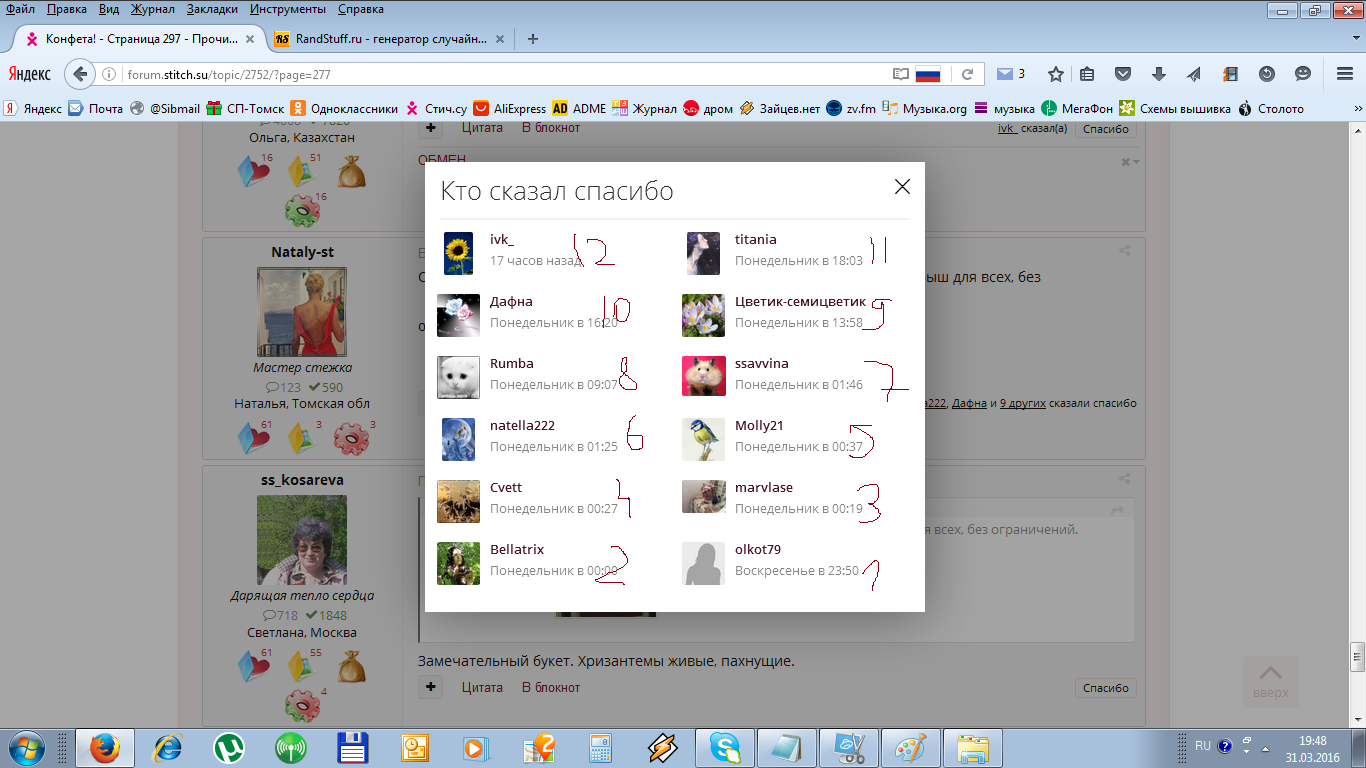The image size is (1366, 768).
Task: Open the downloads arrow icon in toolbar
Action: [1159, 74]
